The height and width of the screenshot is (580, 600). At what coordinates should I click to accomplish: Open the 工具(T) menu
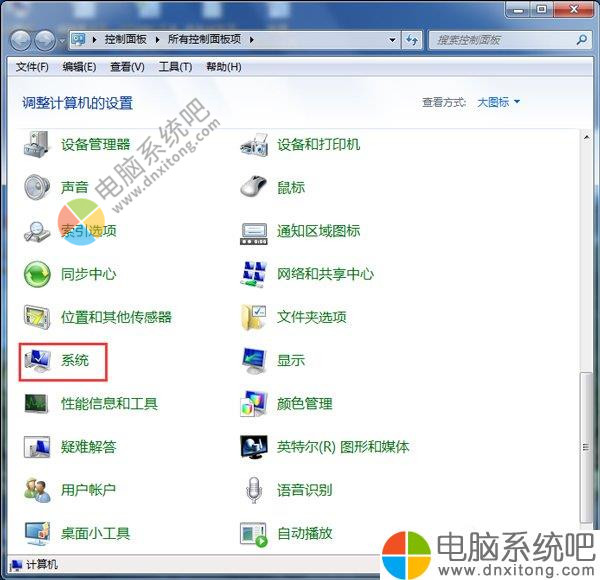click(x=175, y=67)
